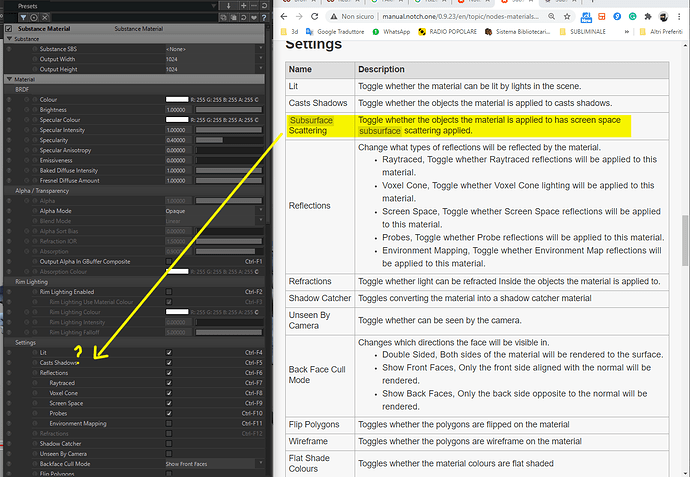Click the Specular Colour swatch

coord(177,120)
